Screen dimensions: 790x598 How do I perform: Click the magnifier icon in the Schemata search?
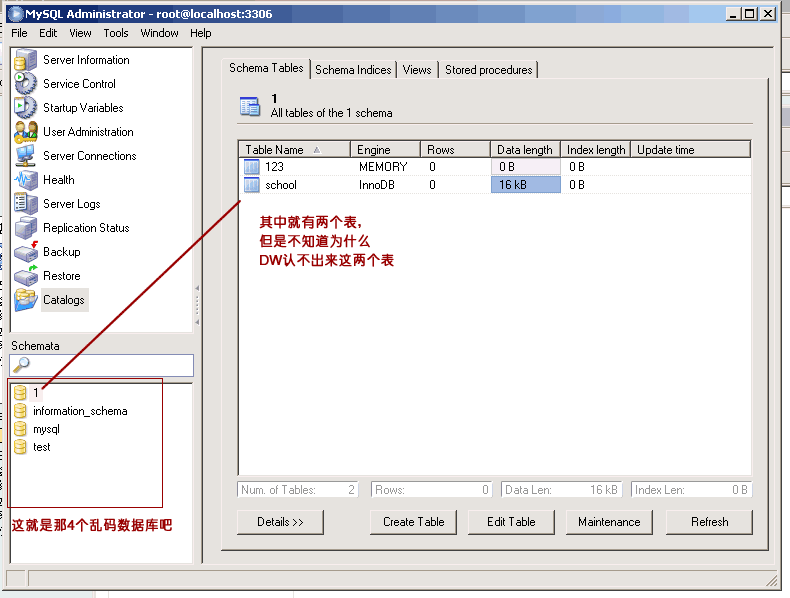[21, 364]
